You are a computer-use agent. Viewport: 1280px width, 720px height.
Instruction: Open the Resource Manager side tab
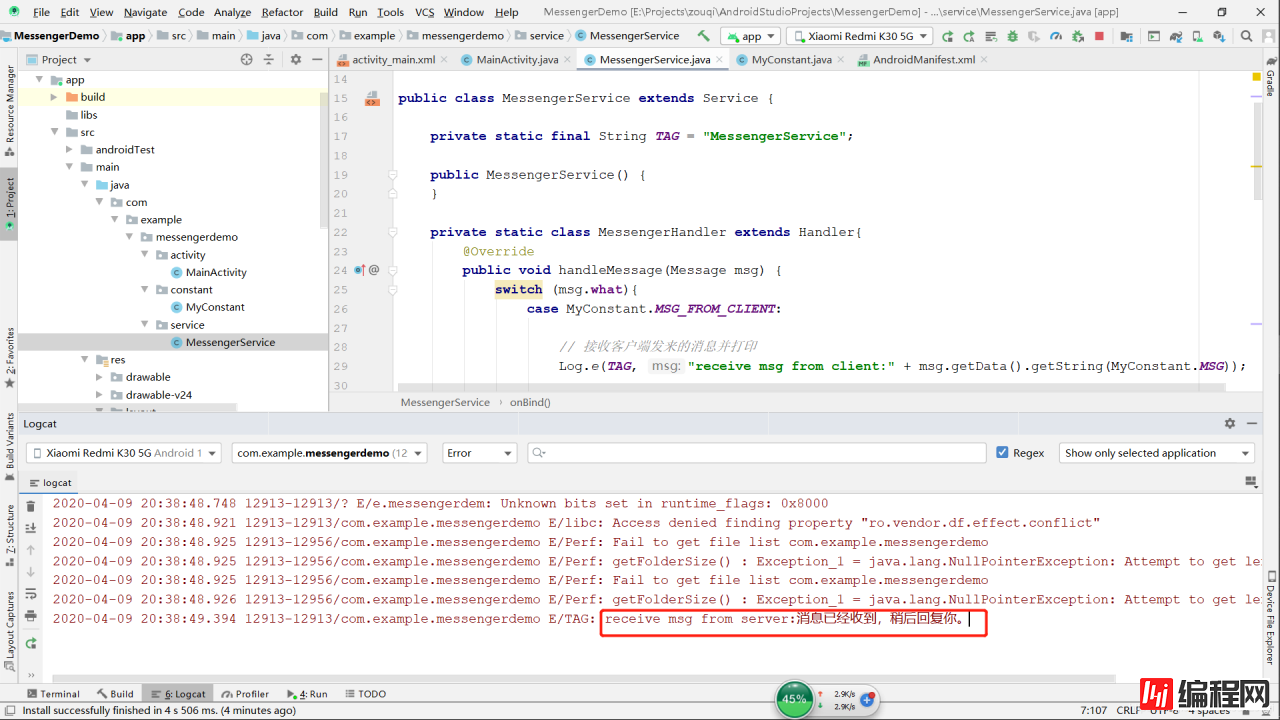pyautogui.click(x=10, y=110)
